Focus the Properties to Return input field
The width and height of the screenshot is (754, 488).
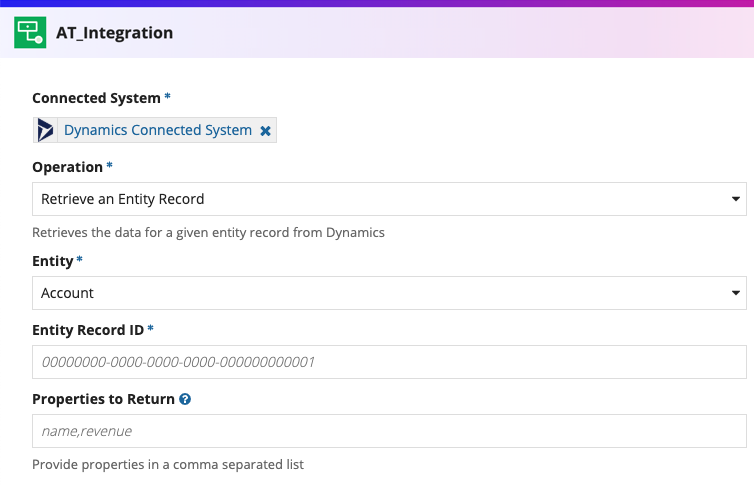pyautogui.click(x=389, y=431)
